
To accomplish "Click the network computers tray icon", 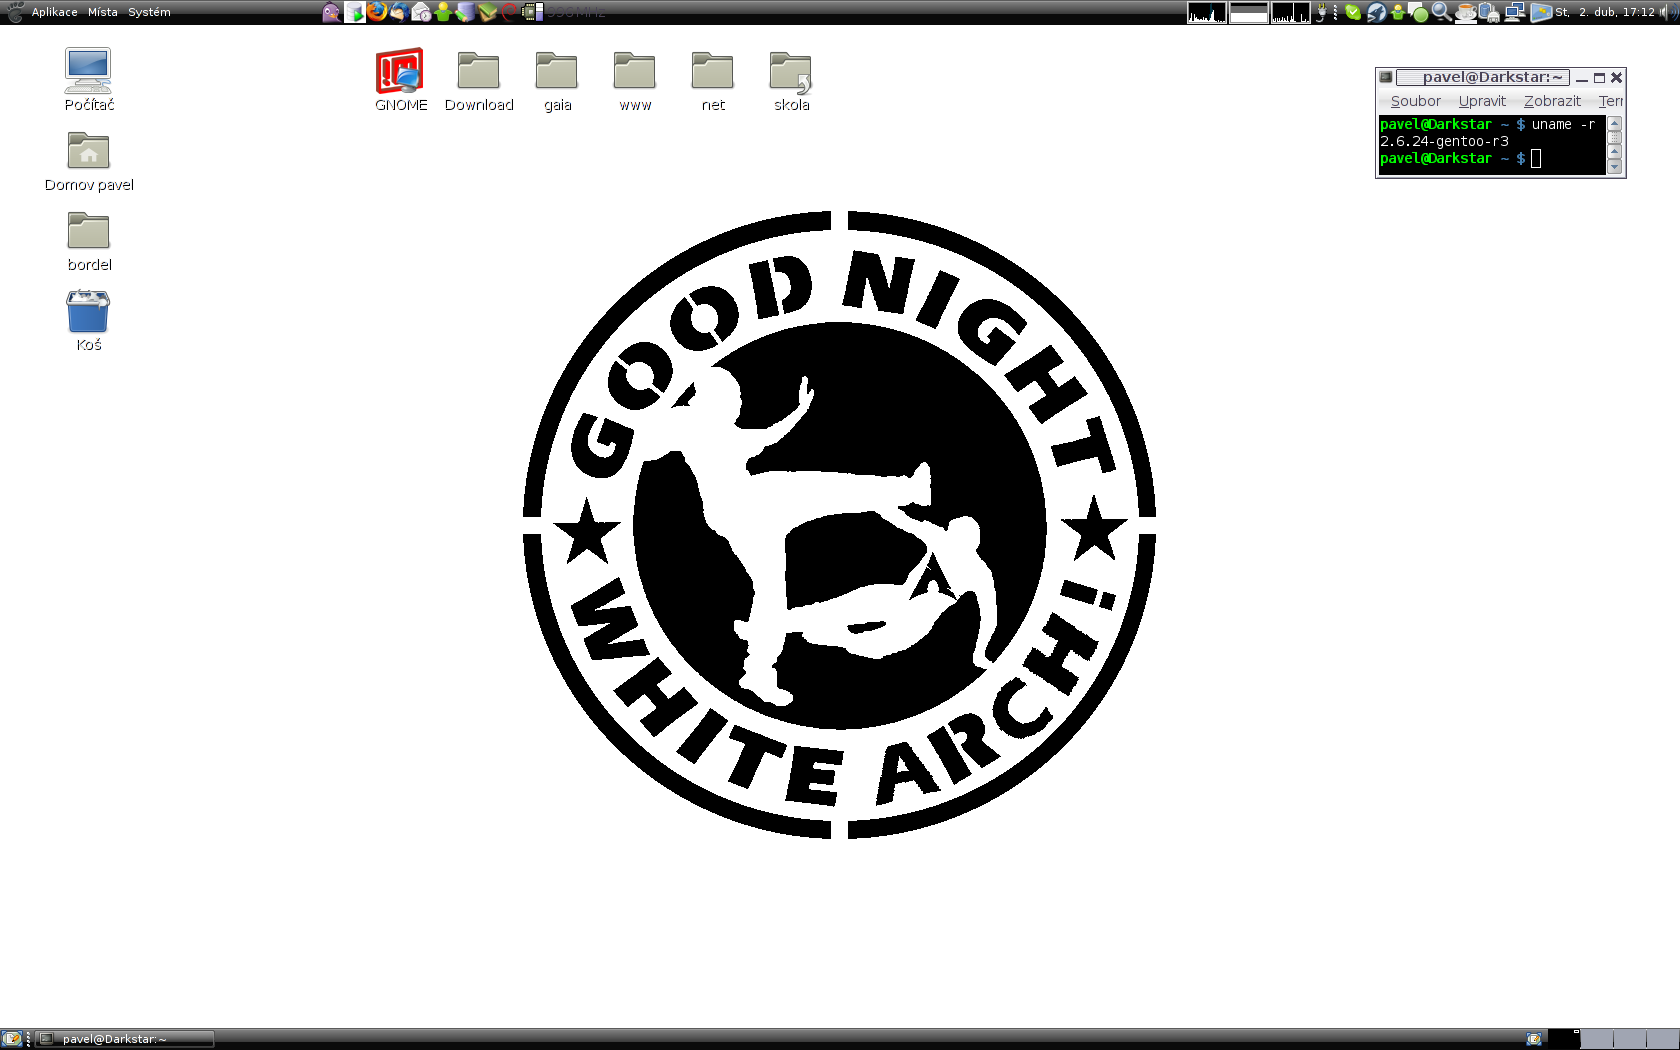I will pos(1514,12).
